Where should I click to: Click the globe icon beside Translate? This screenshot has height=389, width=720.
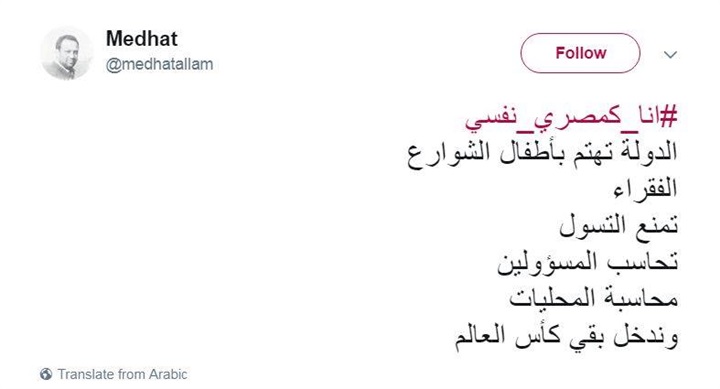[x=46, y=374]
